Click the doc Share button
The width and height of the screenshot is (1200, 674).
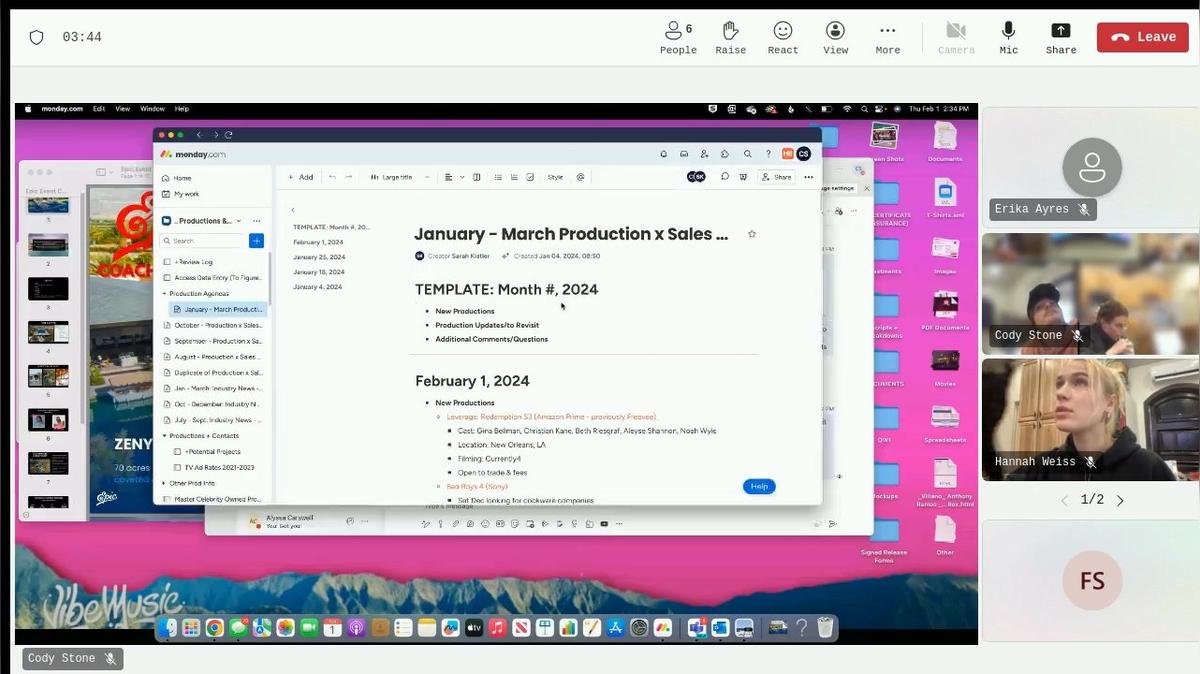click(x=776, y=177)
